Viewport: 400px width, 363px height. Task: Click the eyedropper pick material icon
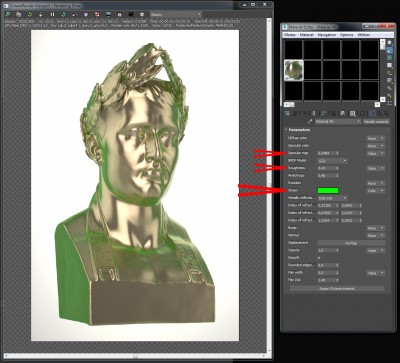click(310, 122)
